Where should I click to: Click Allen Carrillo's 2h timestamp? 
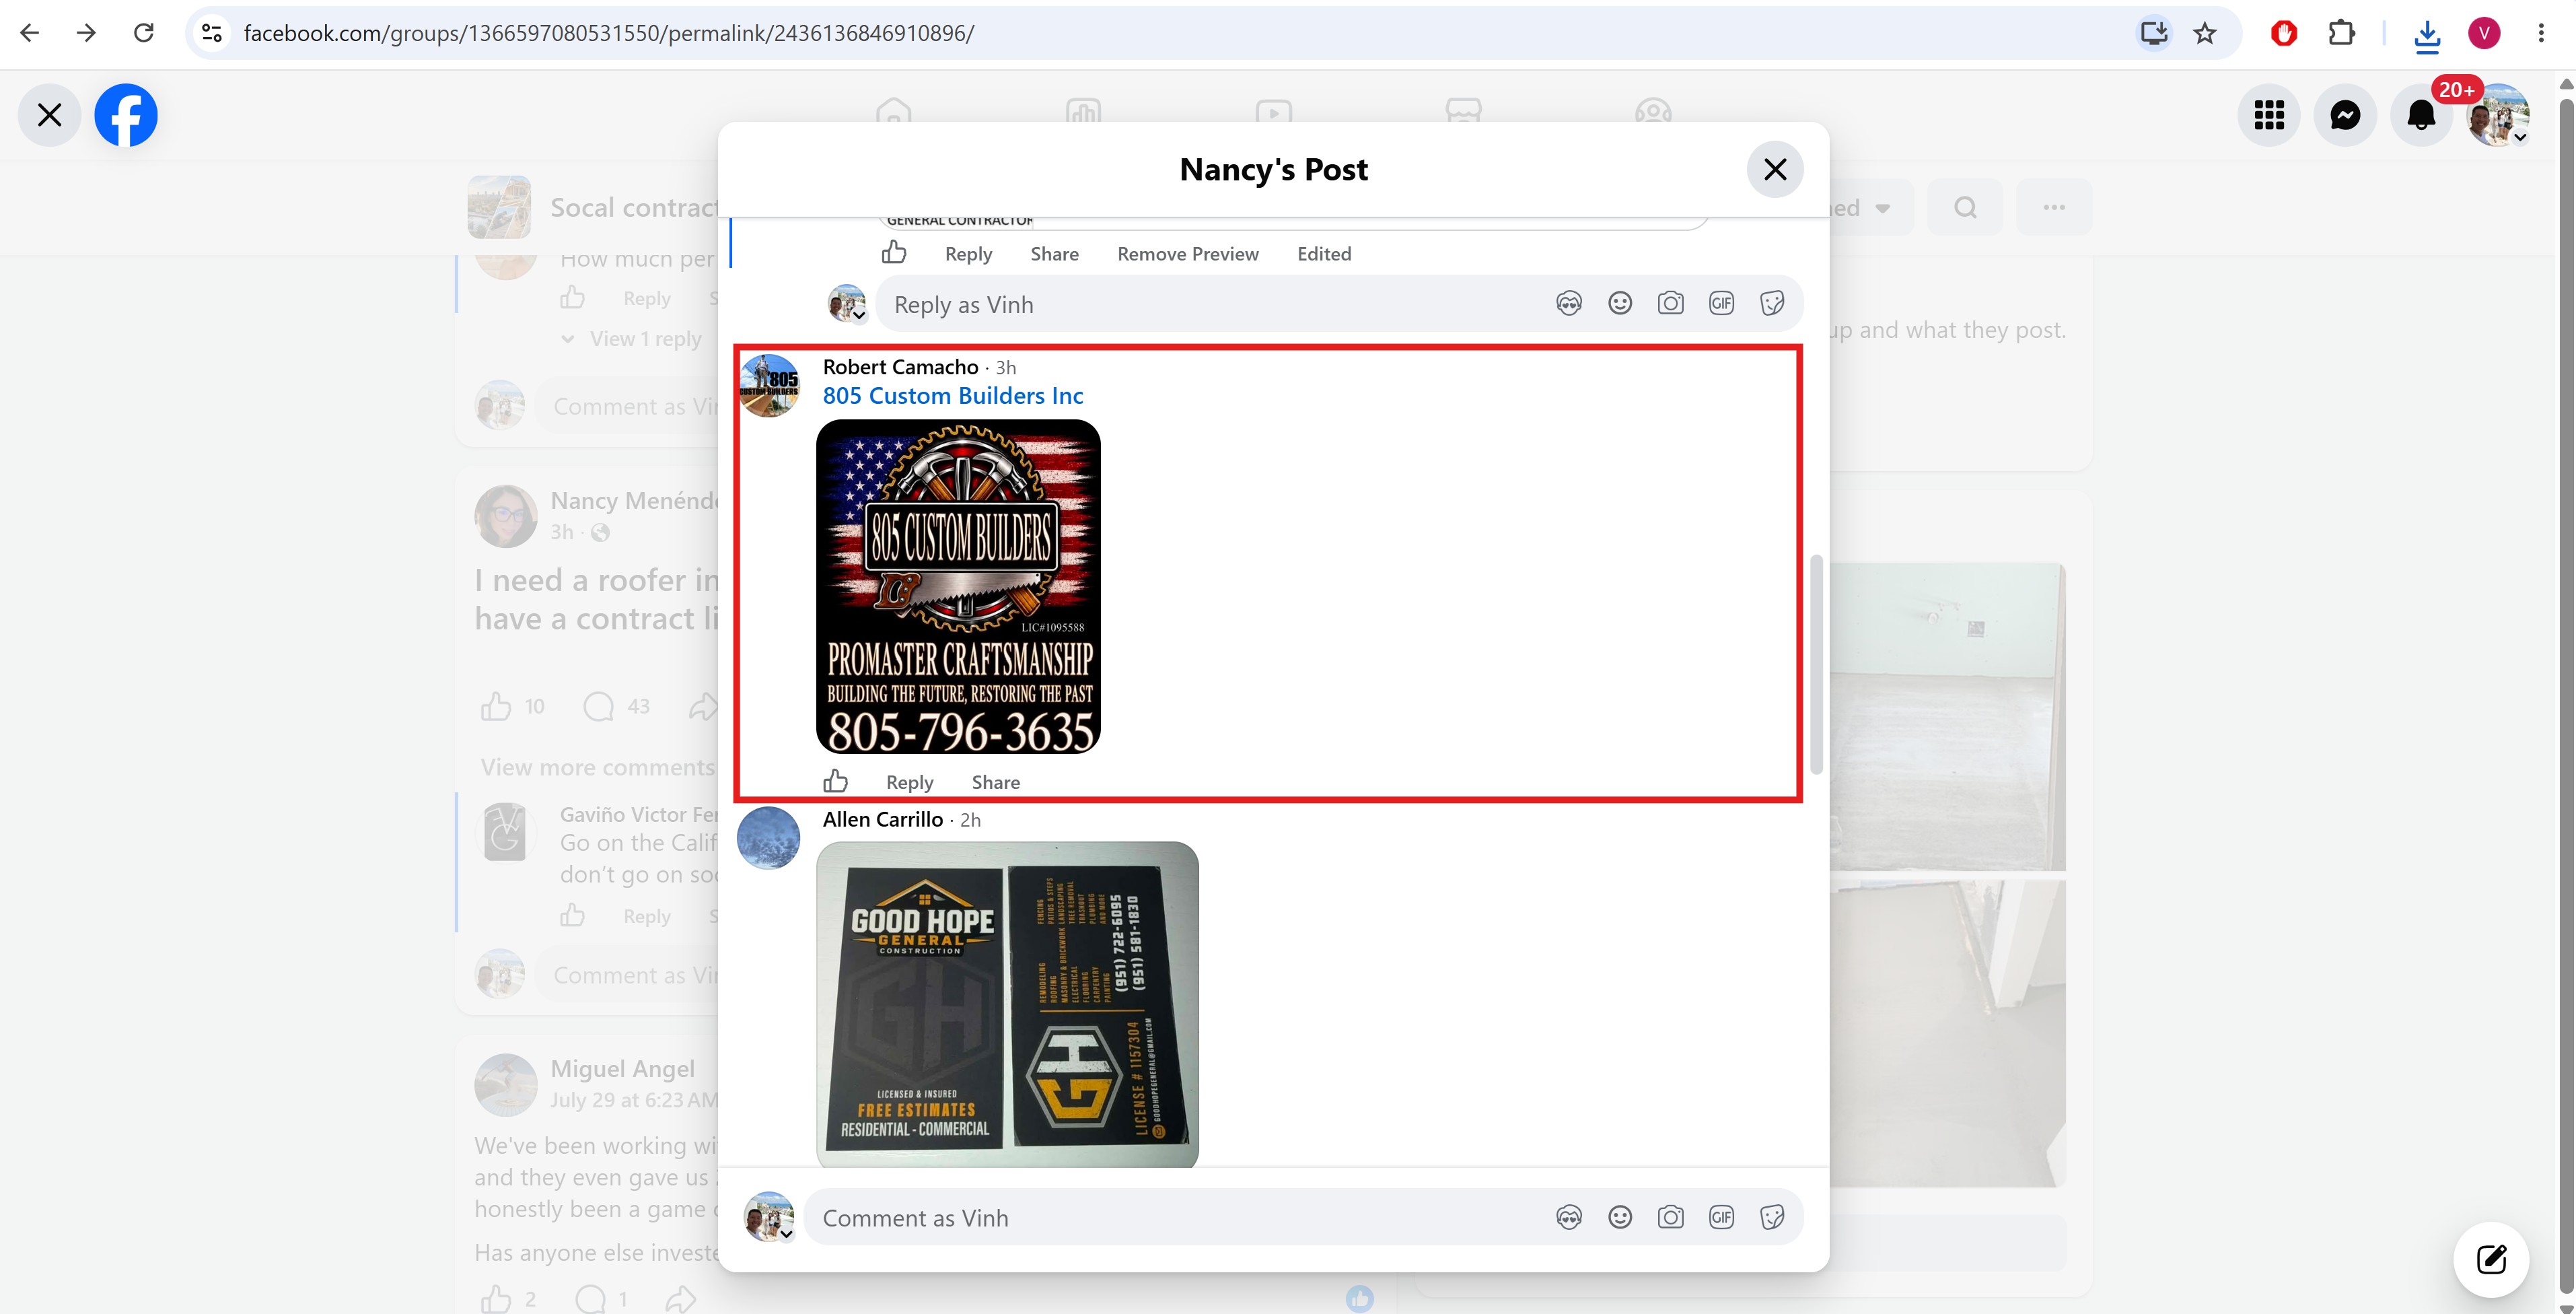970,821
